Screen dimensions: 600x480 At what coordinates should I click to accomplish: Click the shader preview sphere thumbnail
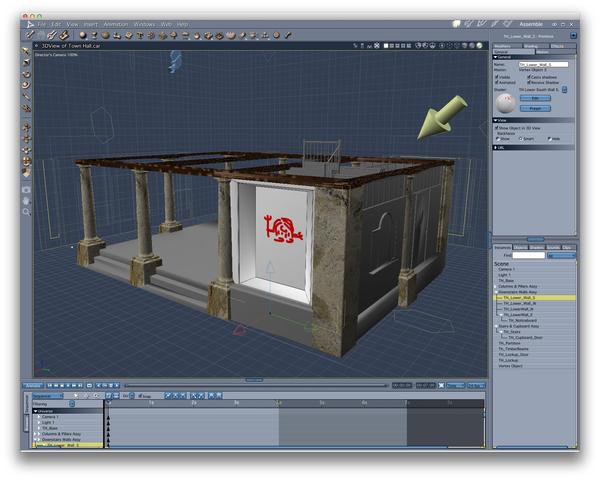(x=505, y=103)
